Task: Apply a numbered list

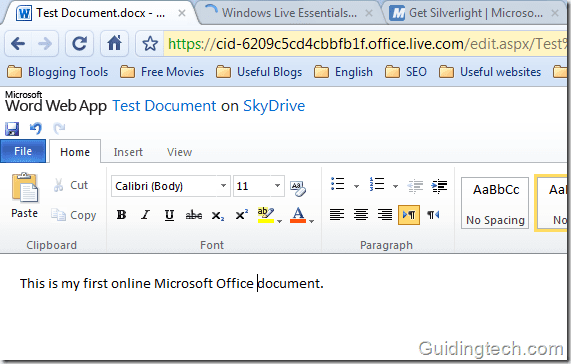Action: tap(377, 184)
